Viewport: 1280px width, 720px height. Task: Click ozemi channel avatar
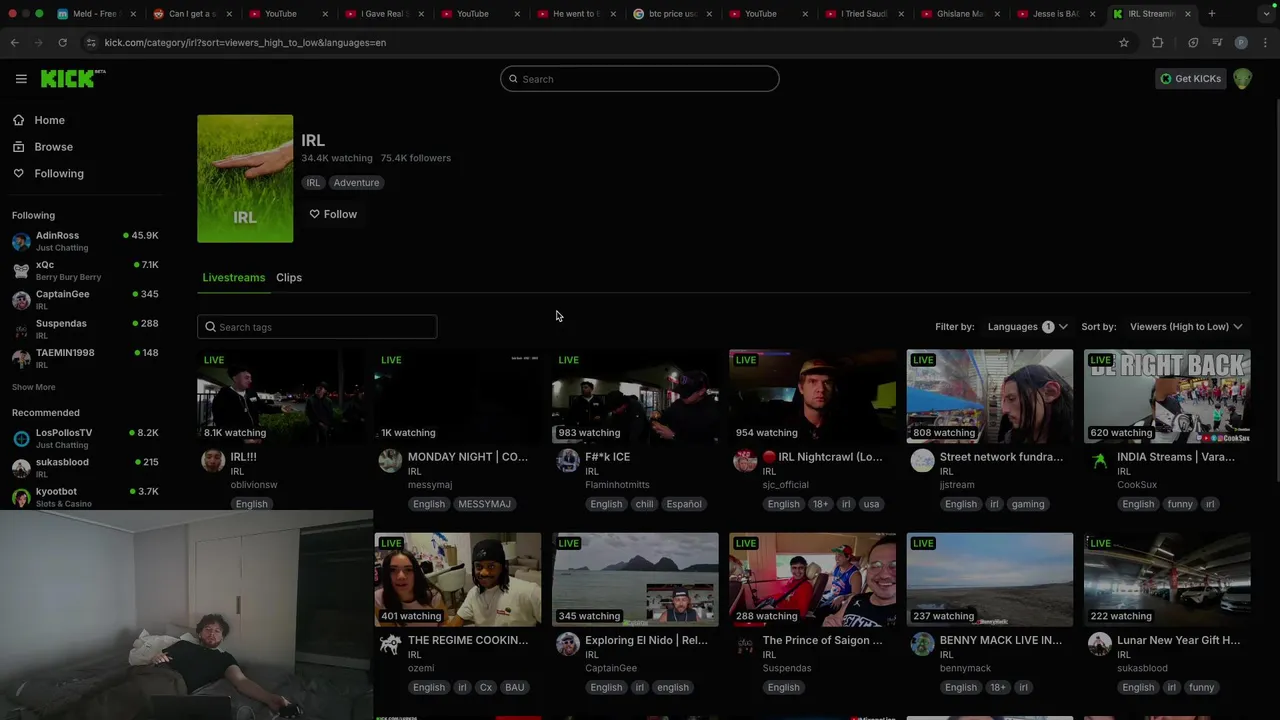tap(390, 644)
